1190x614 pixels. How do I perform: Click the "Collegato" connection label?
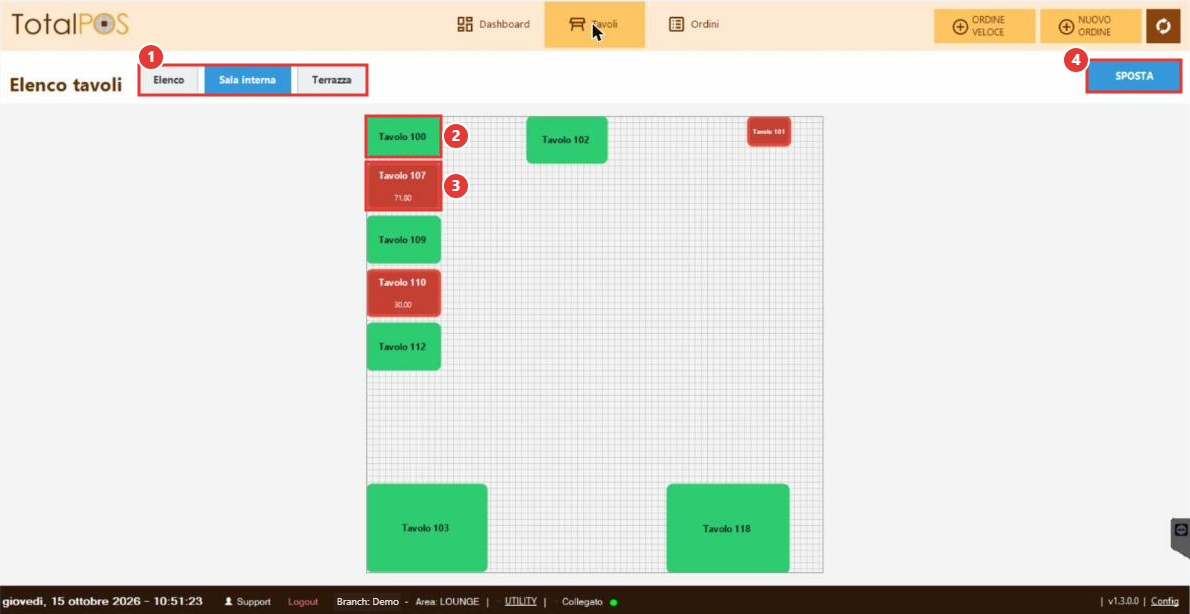pyautogui.click(x=582, y=602)
